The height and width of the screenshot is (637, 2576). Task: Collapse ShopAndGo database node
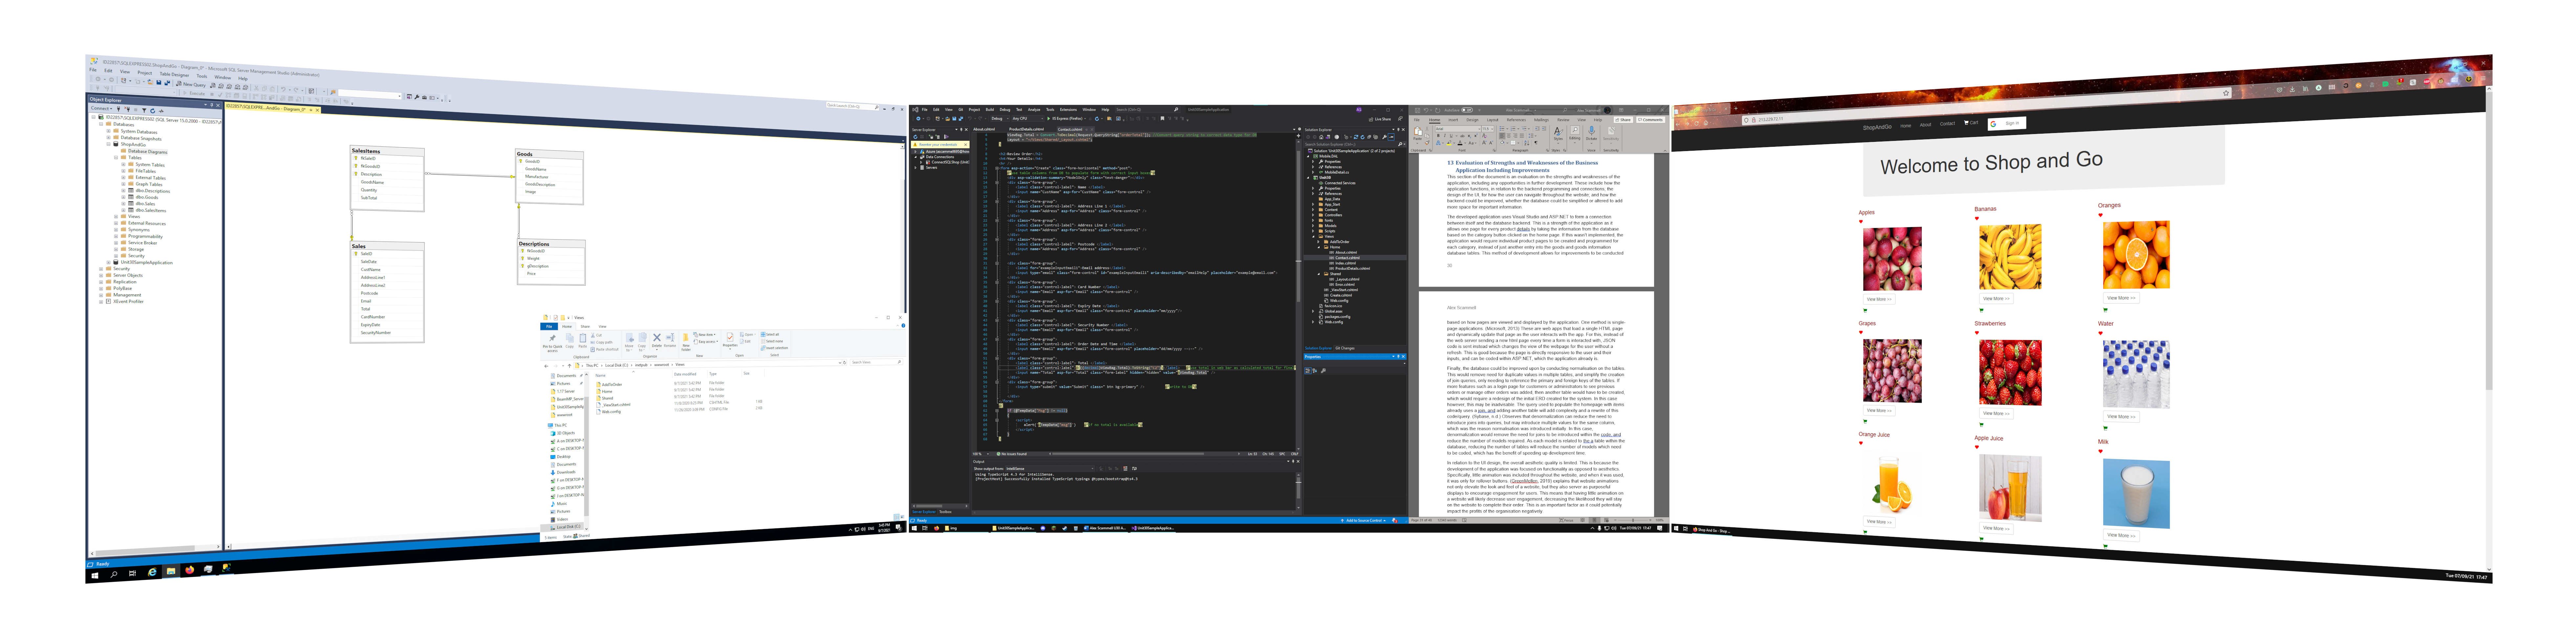pyautogui.click(x=109, y=144)
